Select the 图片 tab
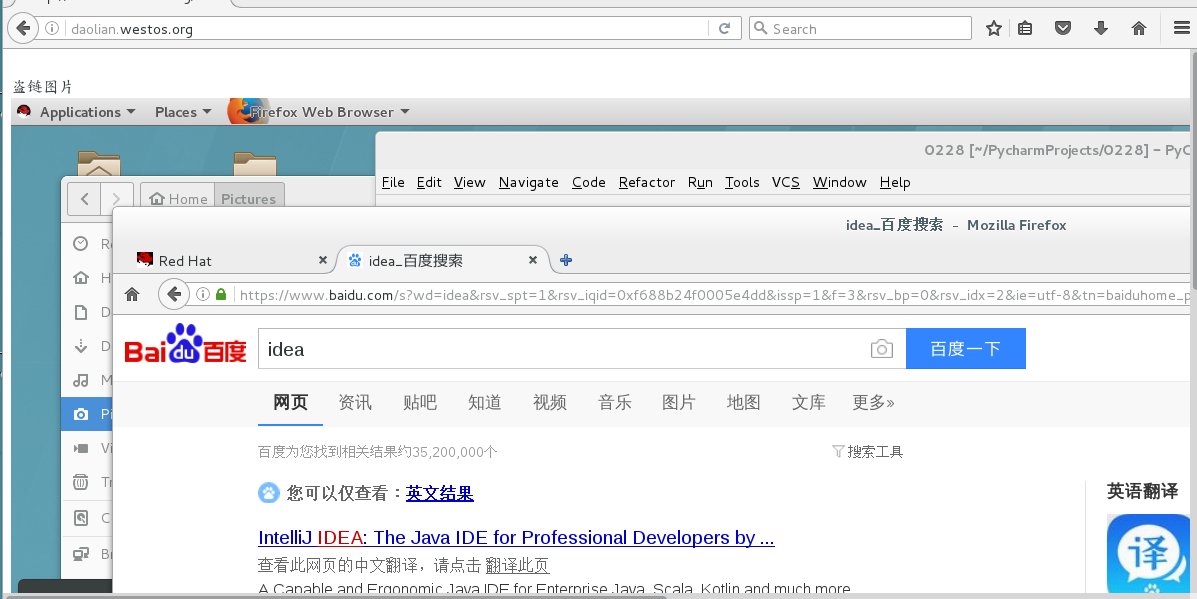 pos(679,402)
